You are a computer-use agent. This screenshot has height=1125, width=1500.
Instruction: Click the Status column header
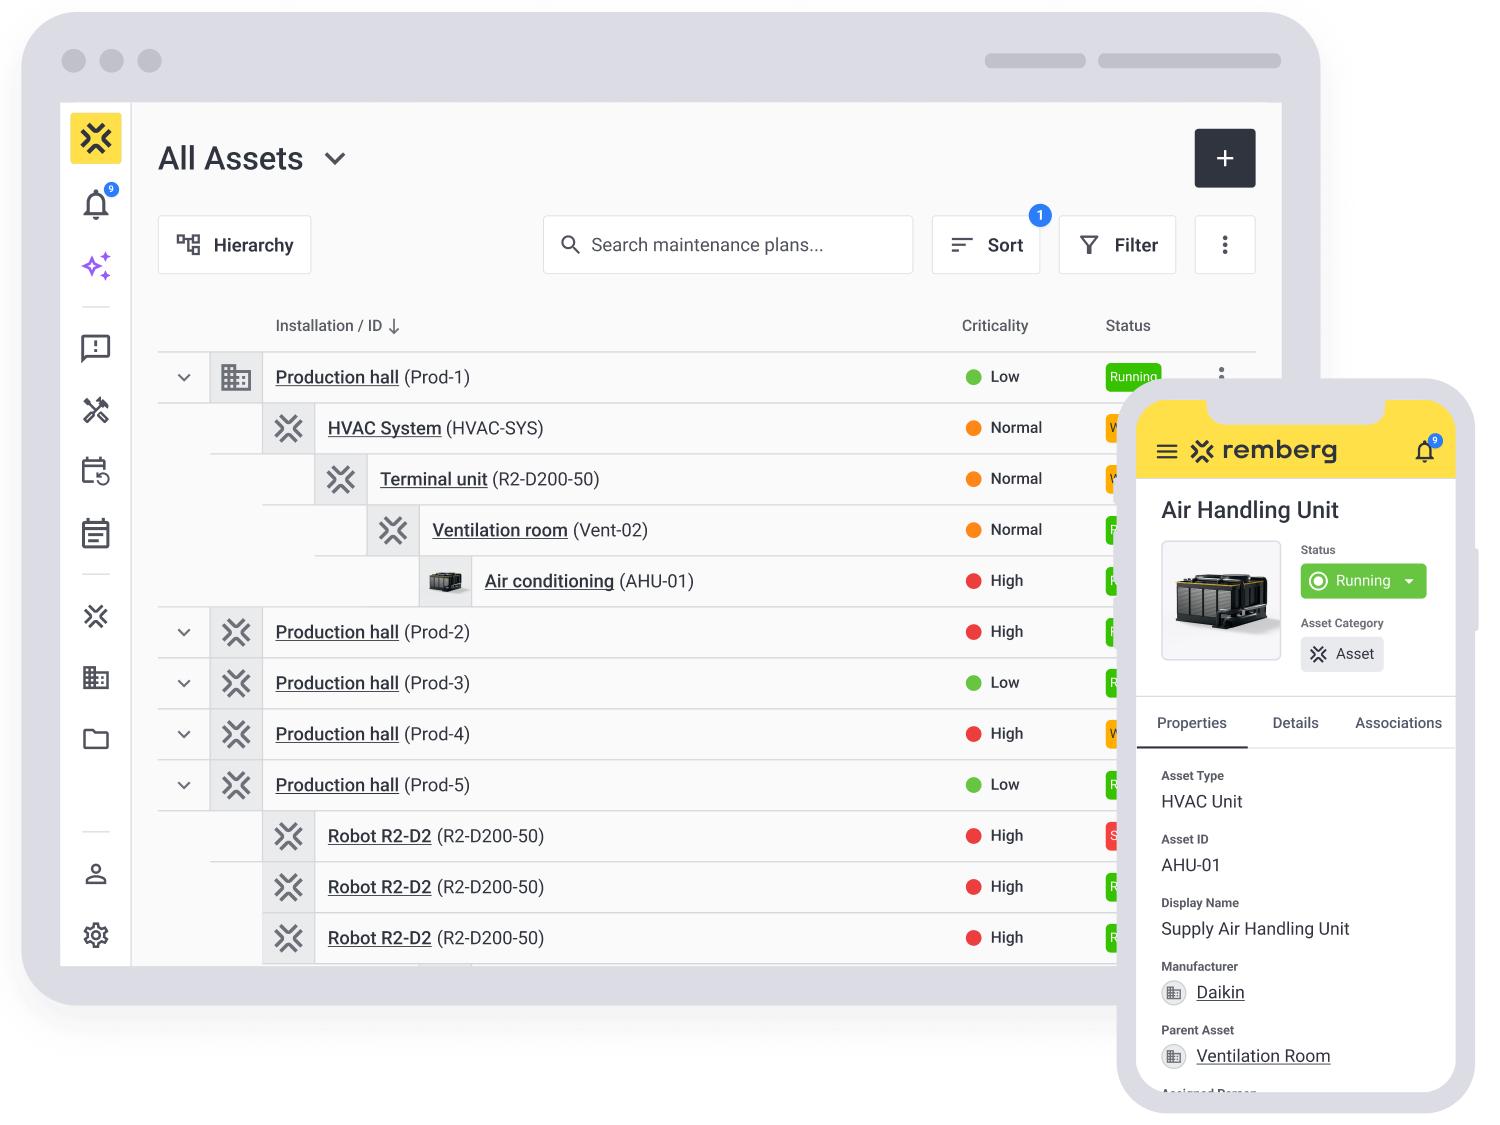tap(1128, 326)
